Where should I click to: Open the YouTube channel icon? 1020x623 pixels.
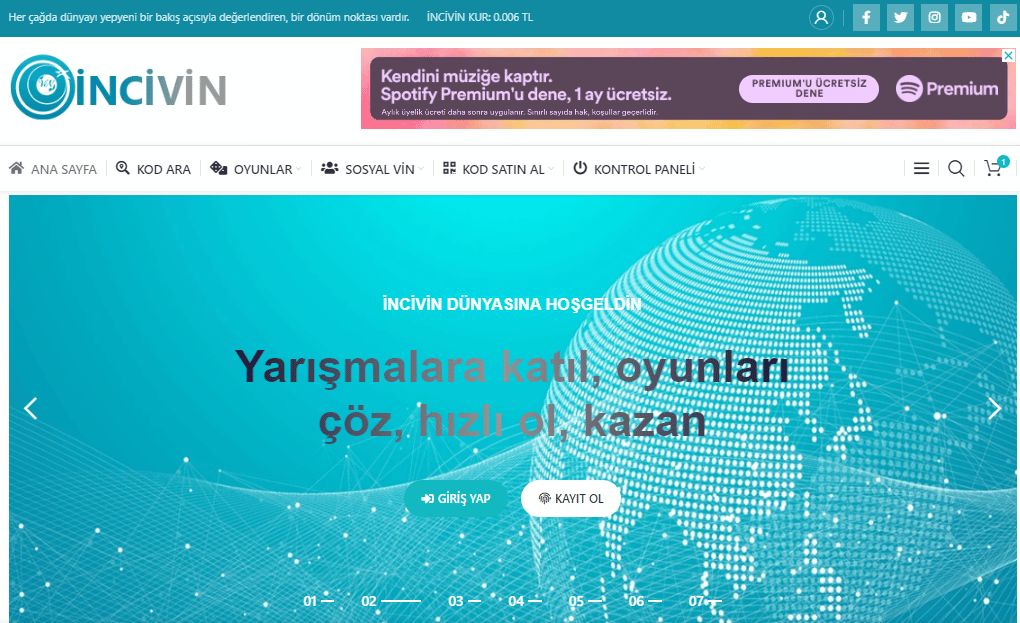[969, 18]
